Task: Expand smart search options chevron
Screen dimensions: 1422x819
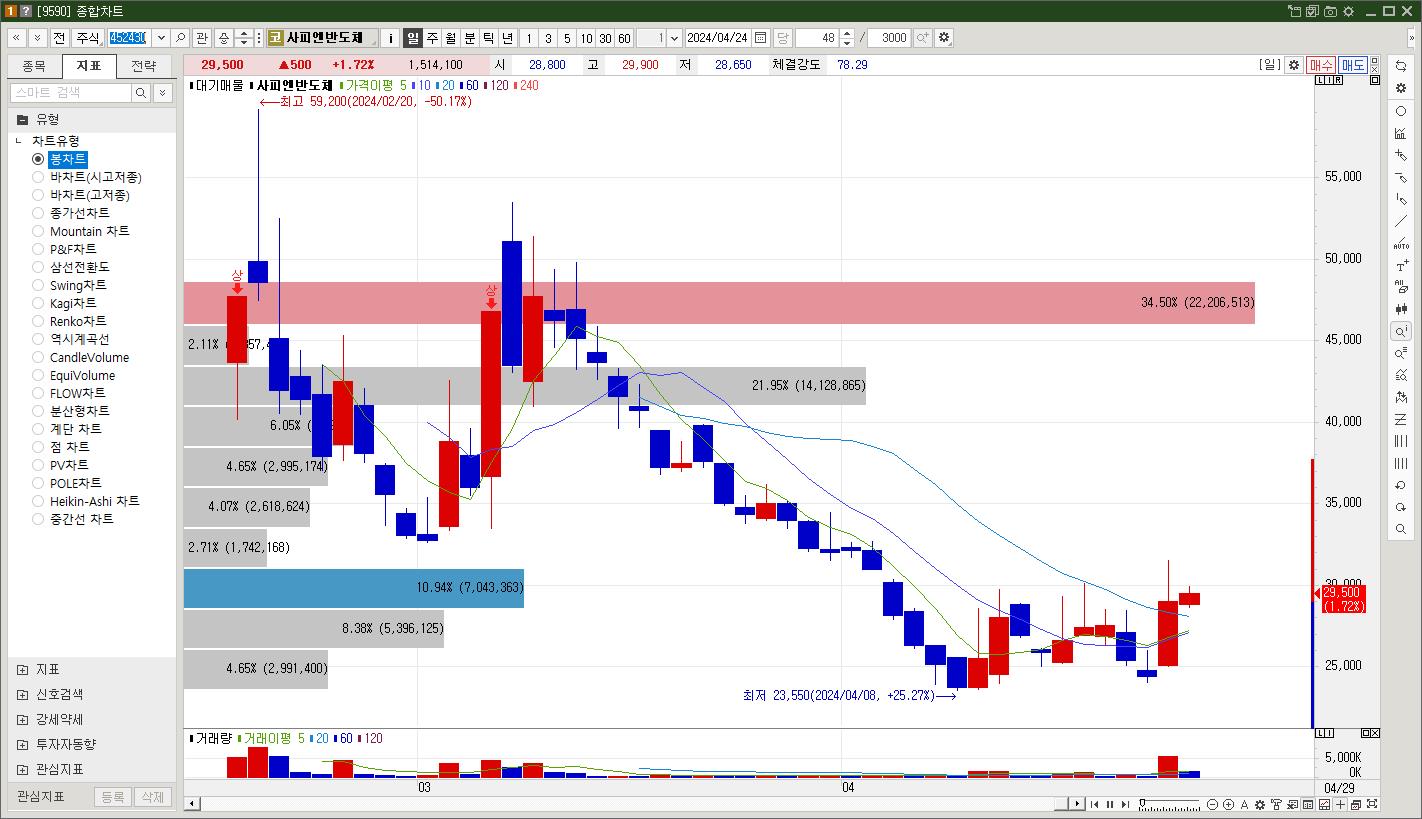Action: click(162, 92)
